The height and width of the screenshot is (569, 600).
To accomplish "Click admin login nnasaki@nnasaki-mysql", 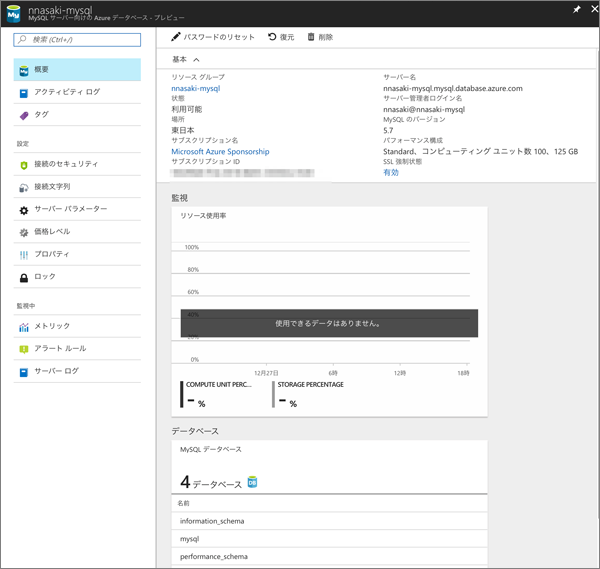I will [424, 109].
